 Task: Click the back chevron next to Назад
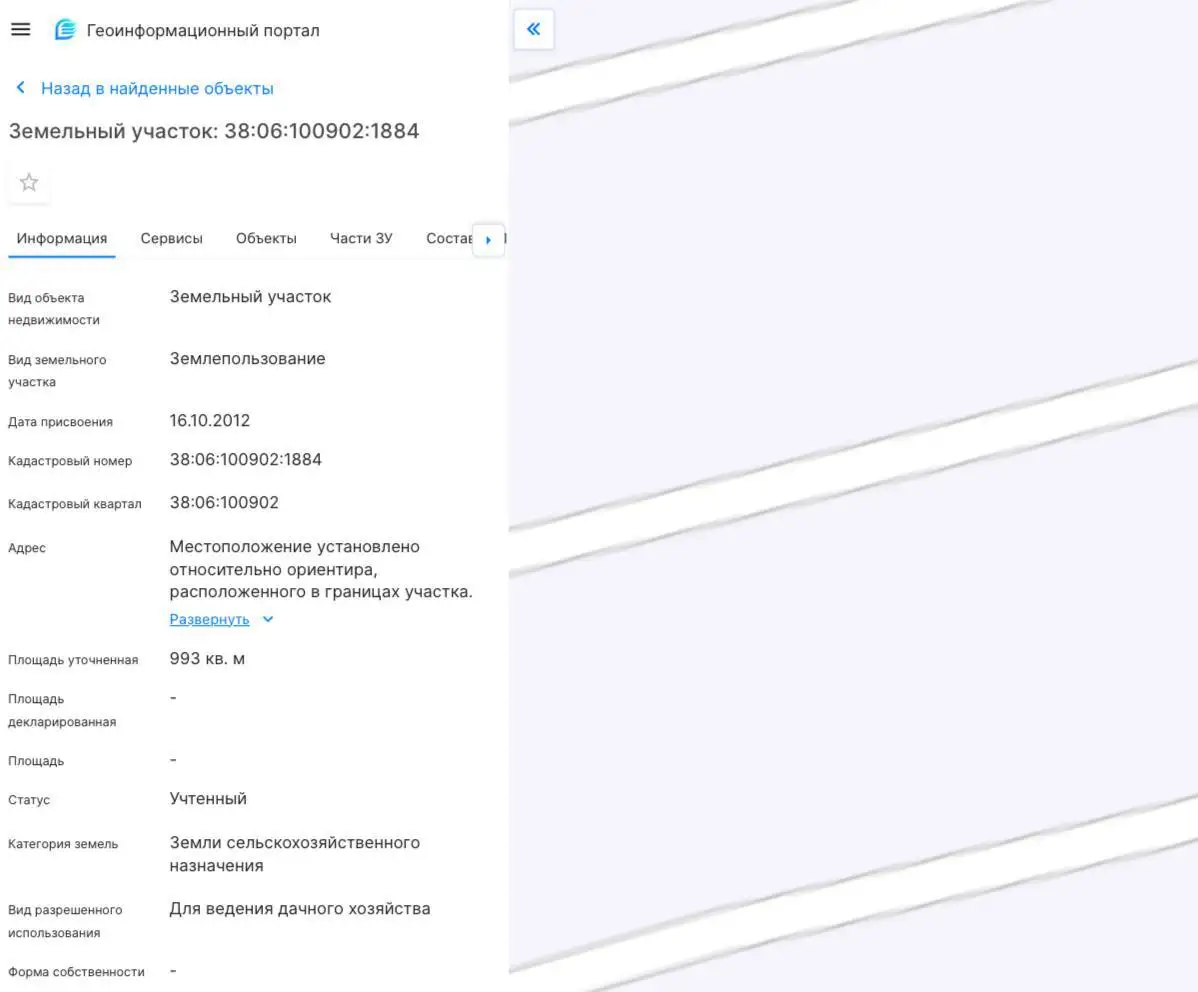coord(19,87)
